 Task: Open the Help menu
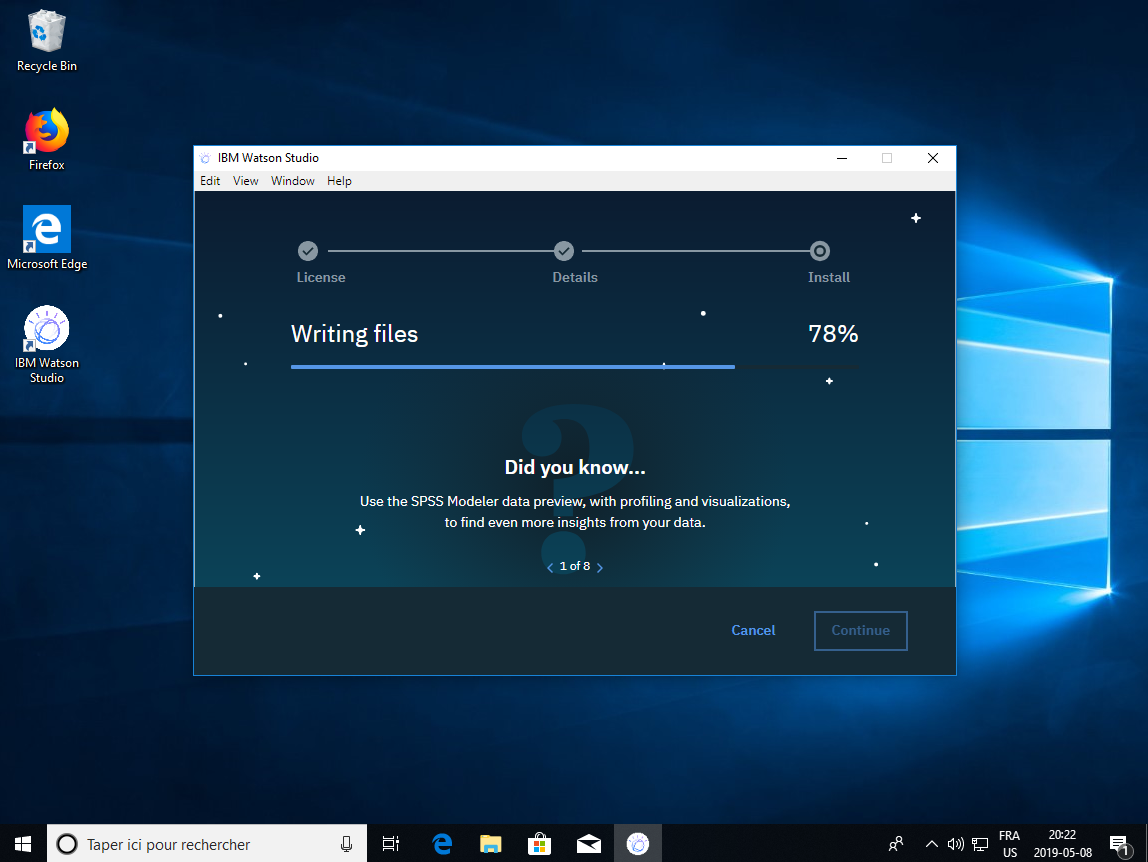point(339,181)
